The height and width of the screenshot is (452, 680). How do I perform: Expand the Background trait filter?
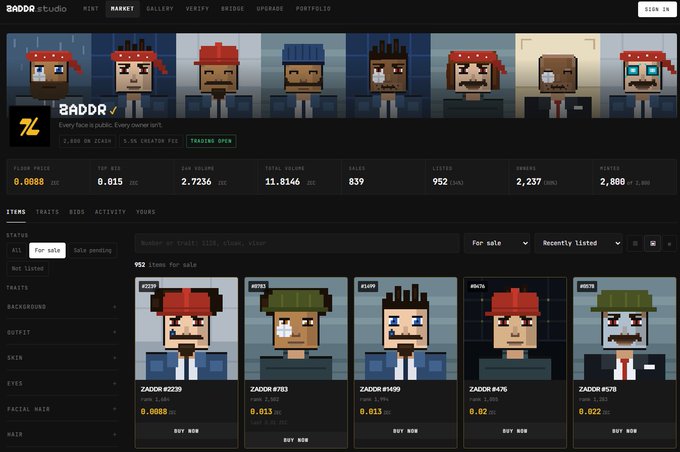point(62,307)
